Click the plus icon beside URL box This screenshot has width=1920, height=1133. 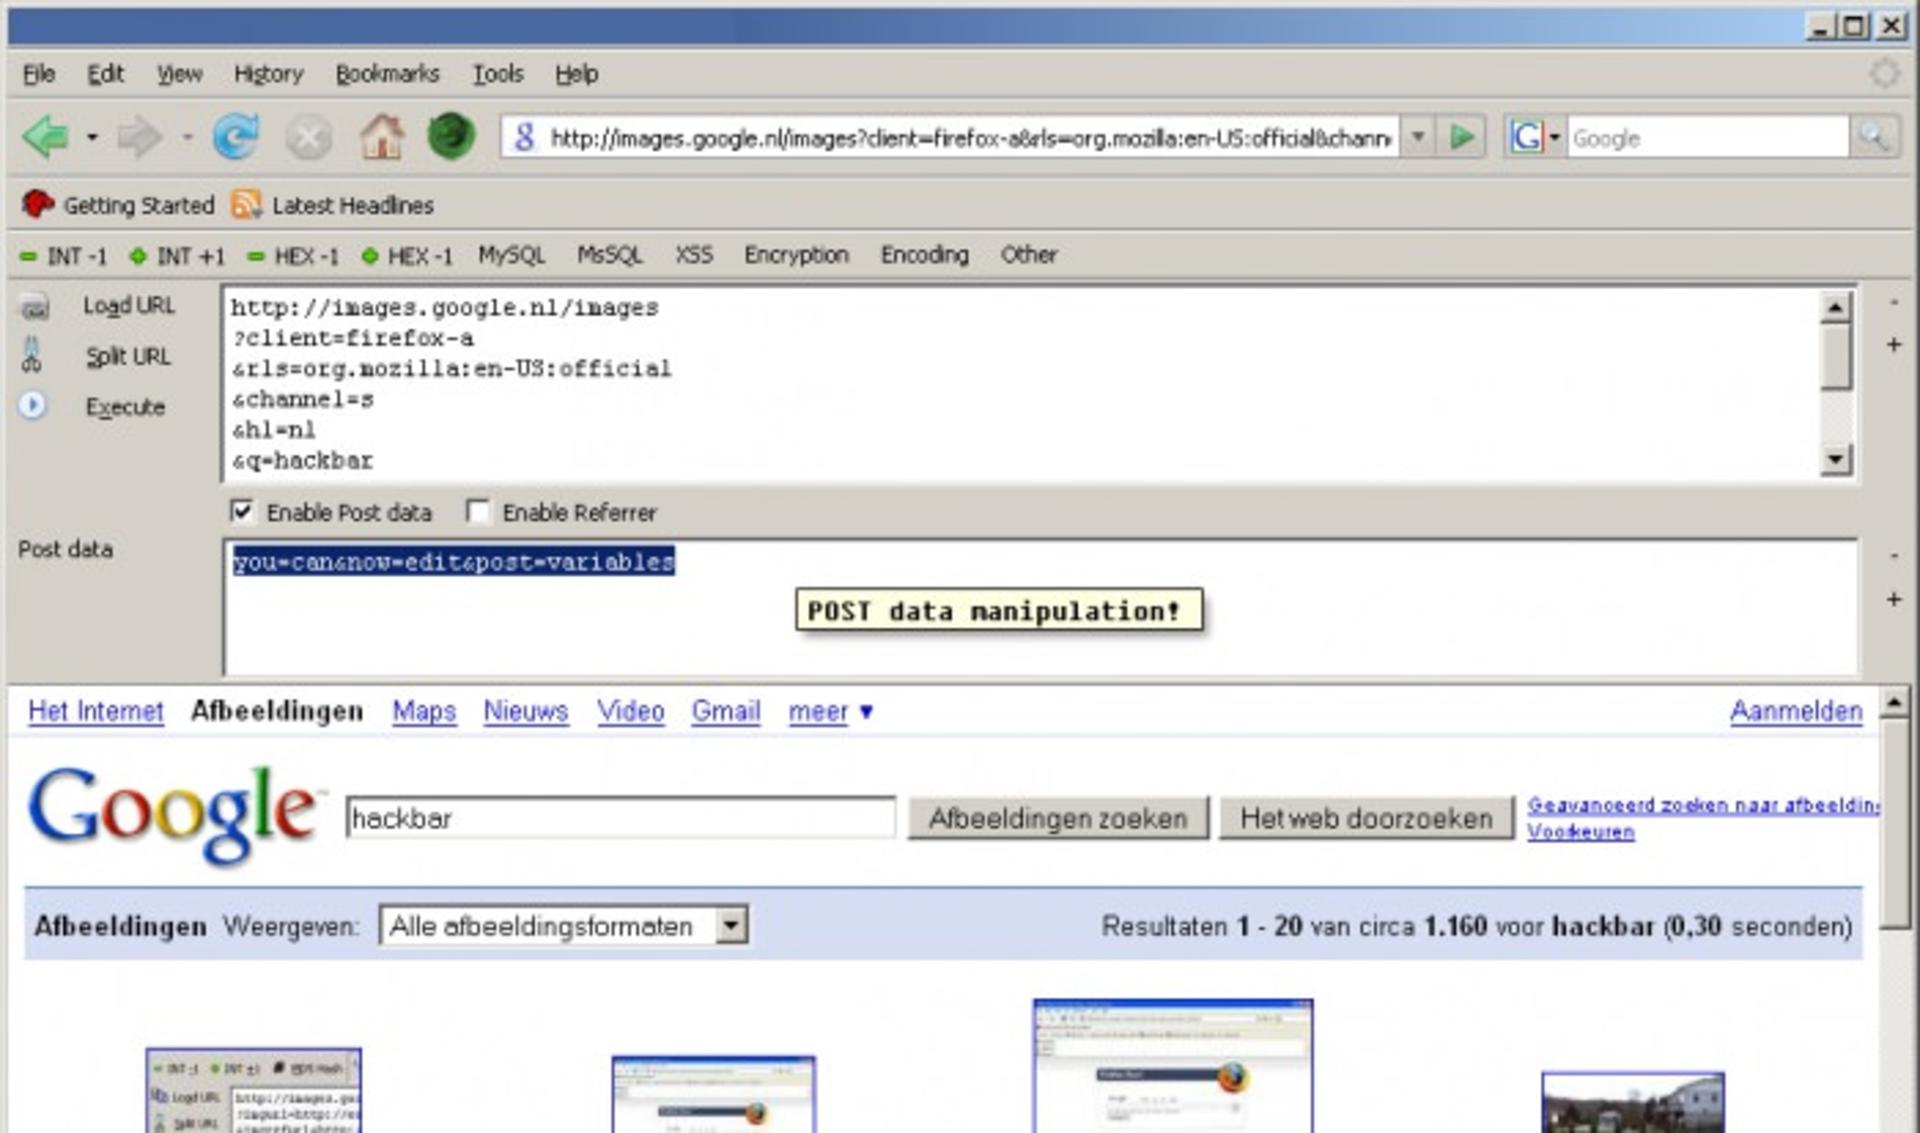[1893, 345]
